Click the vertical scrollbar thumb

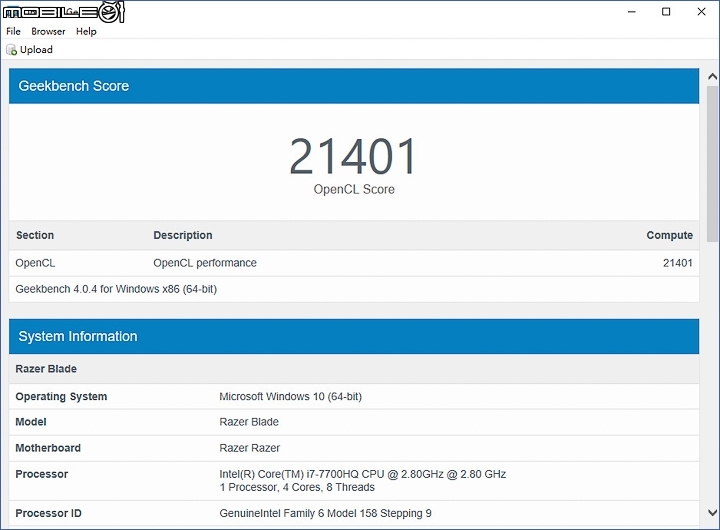click(713, 164)
